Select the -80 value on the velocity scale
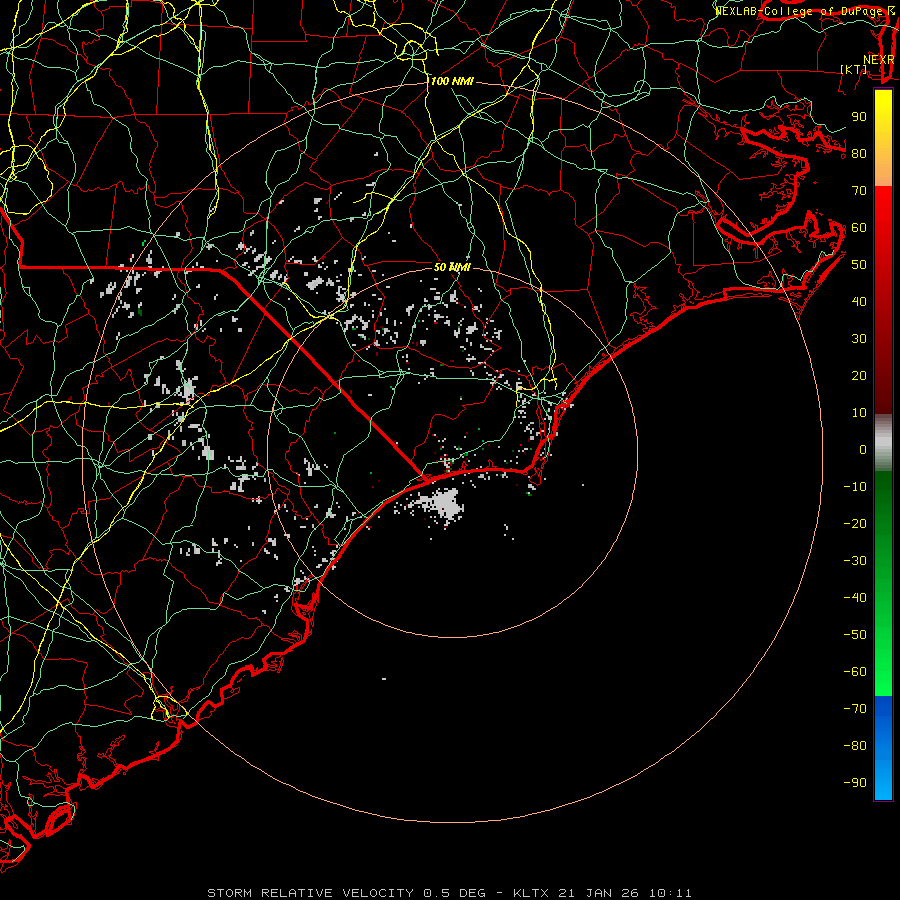900x900 pixels. [x=855, y=746]
